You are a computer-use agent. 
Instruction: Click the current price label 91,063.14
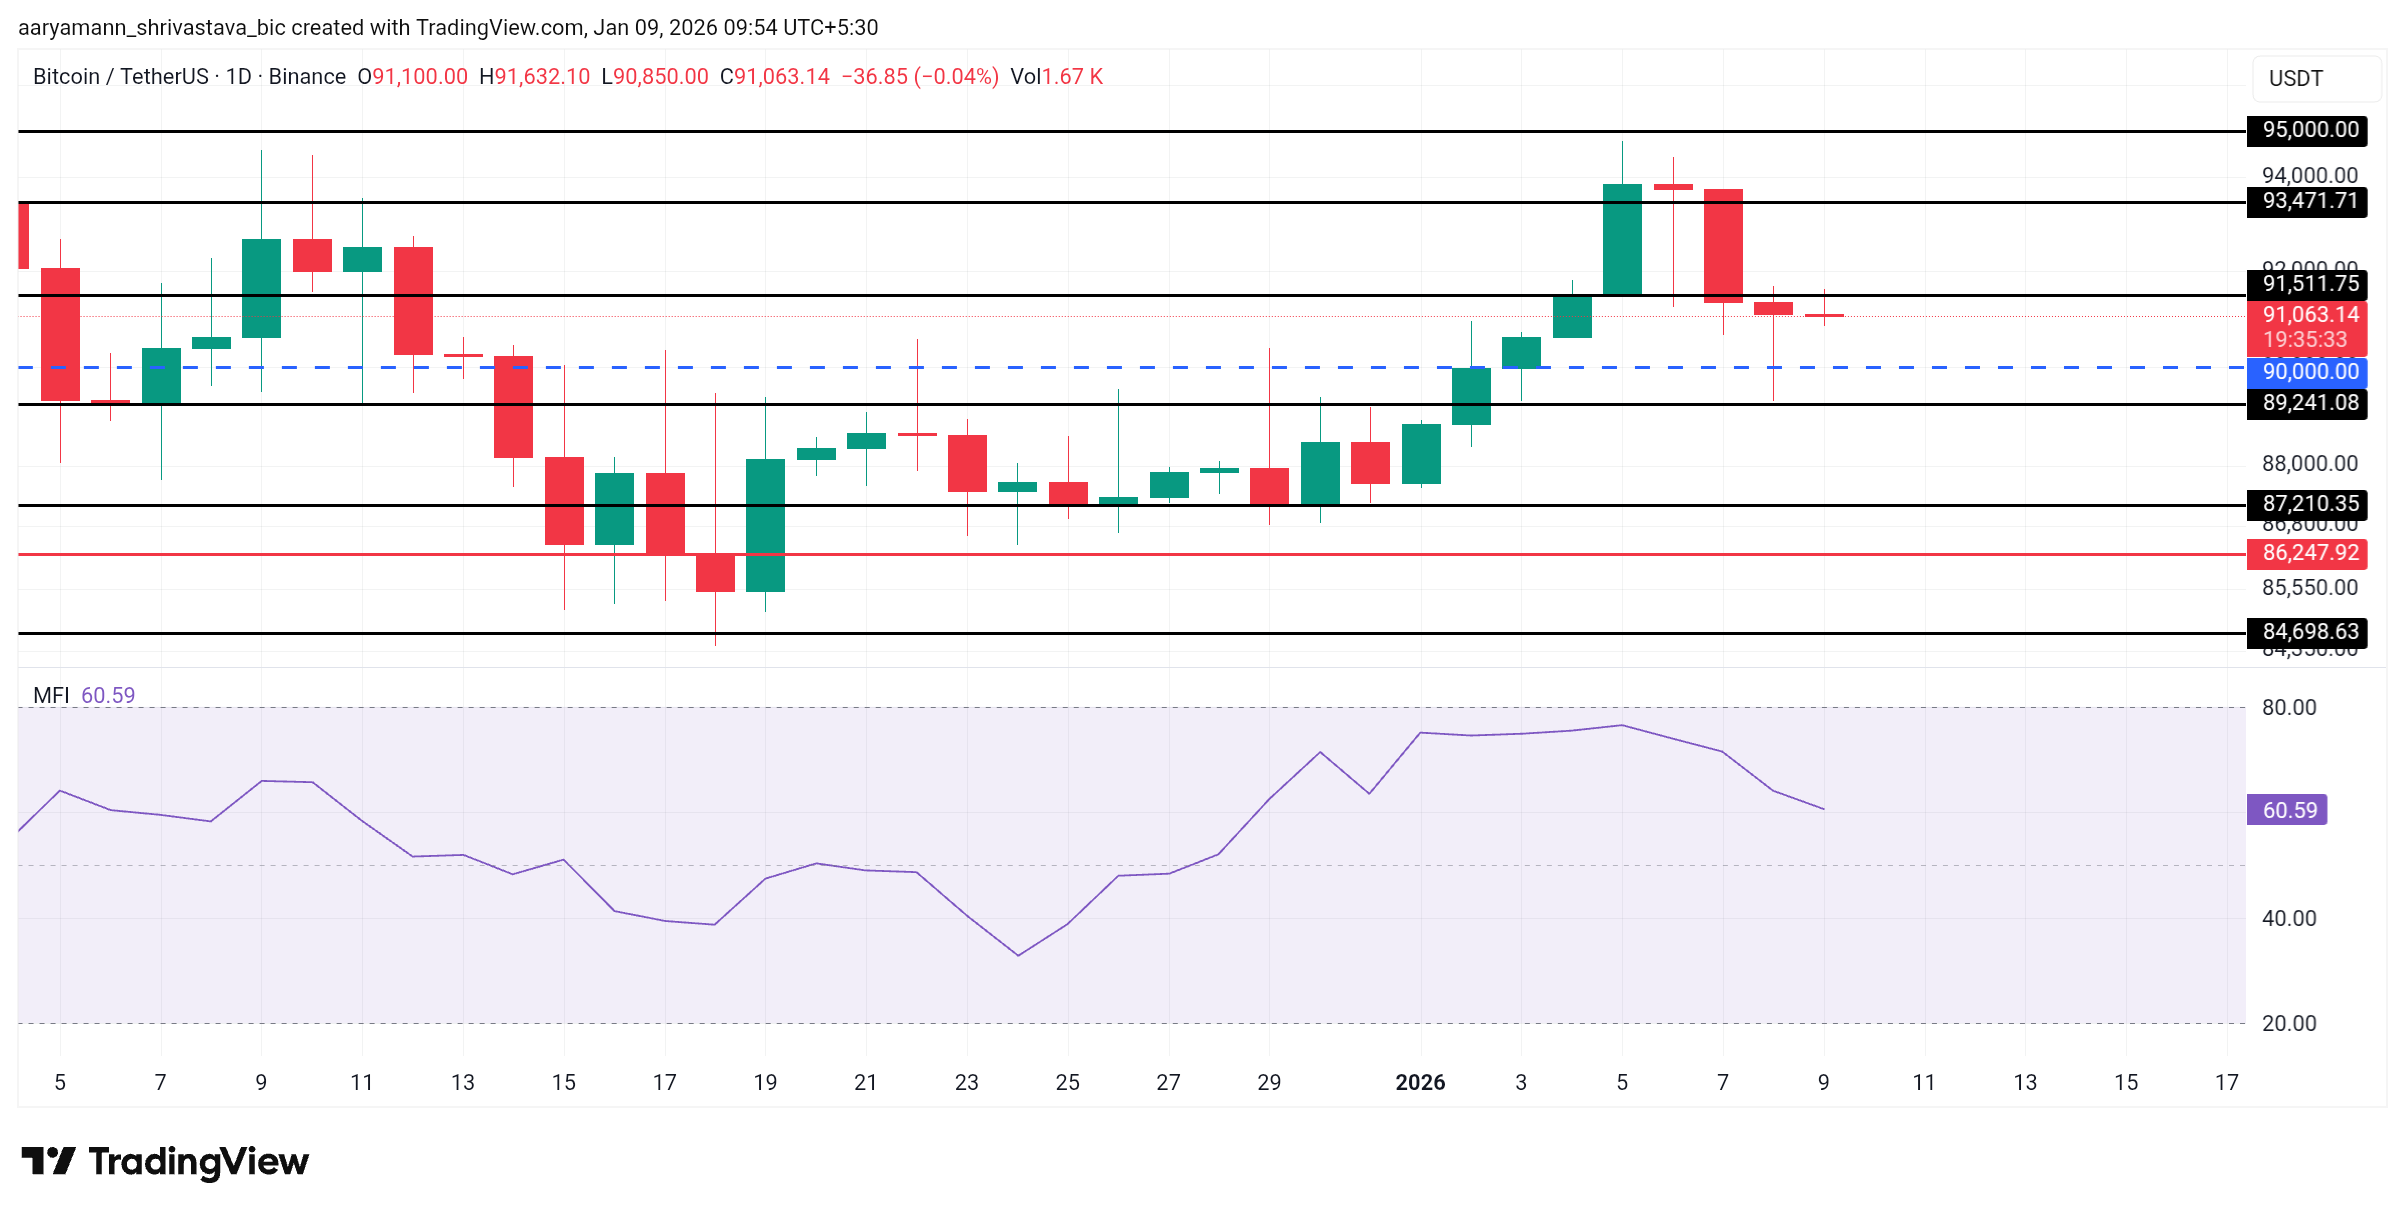point(2311,315)
